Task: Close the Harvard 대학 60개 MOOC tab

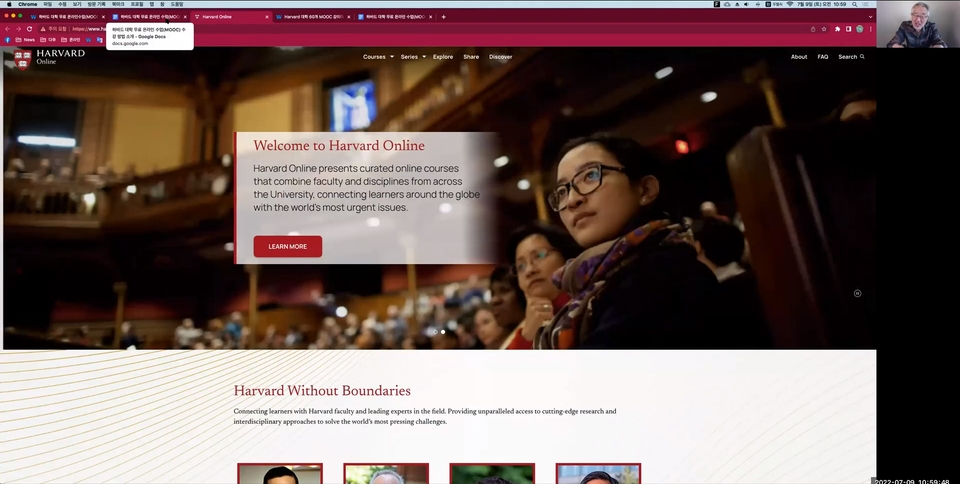Action: [x=349, y=17]
